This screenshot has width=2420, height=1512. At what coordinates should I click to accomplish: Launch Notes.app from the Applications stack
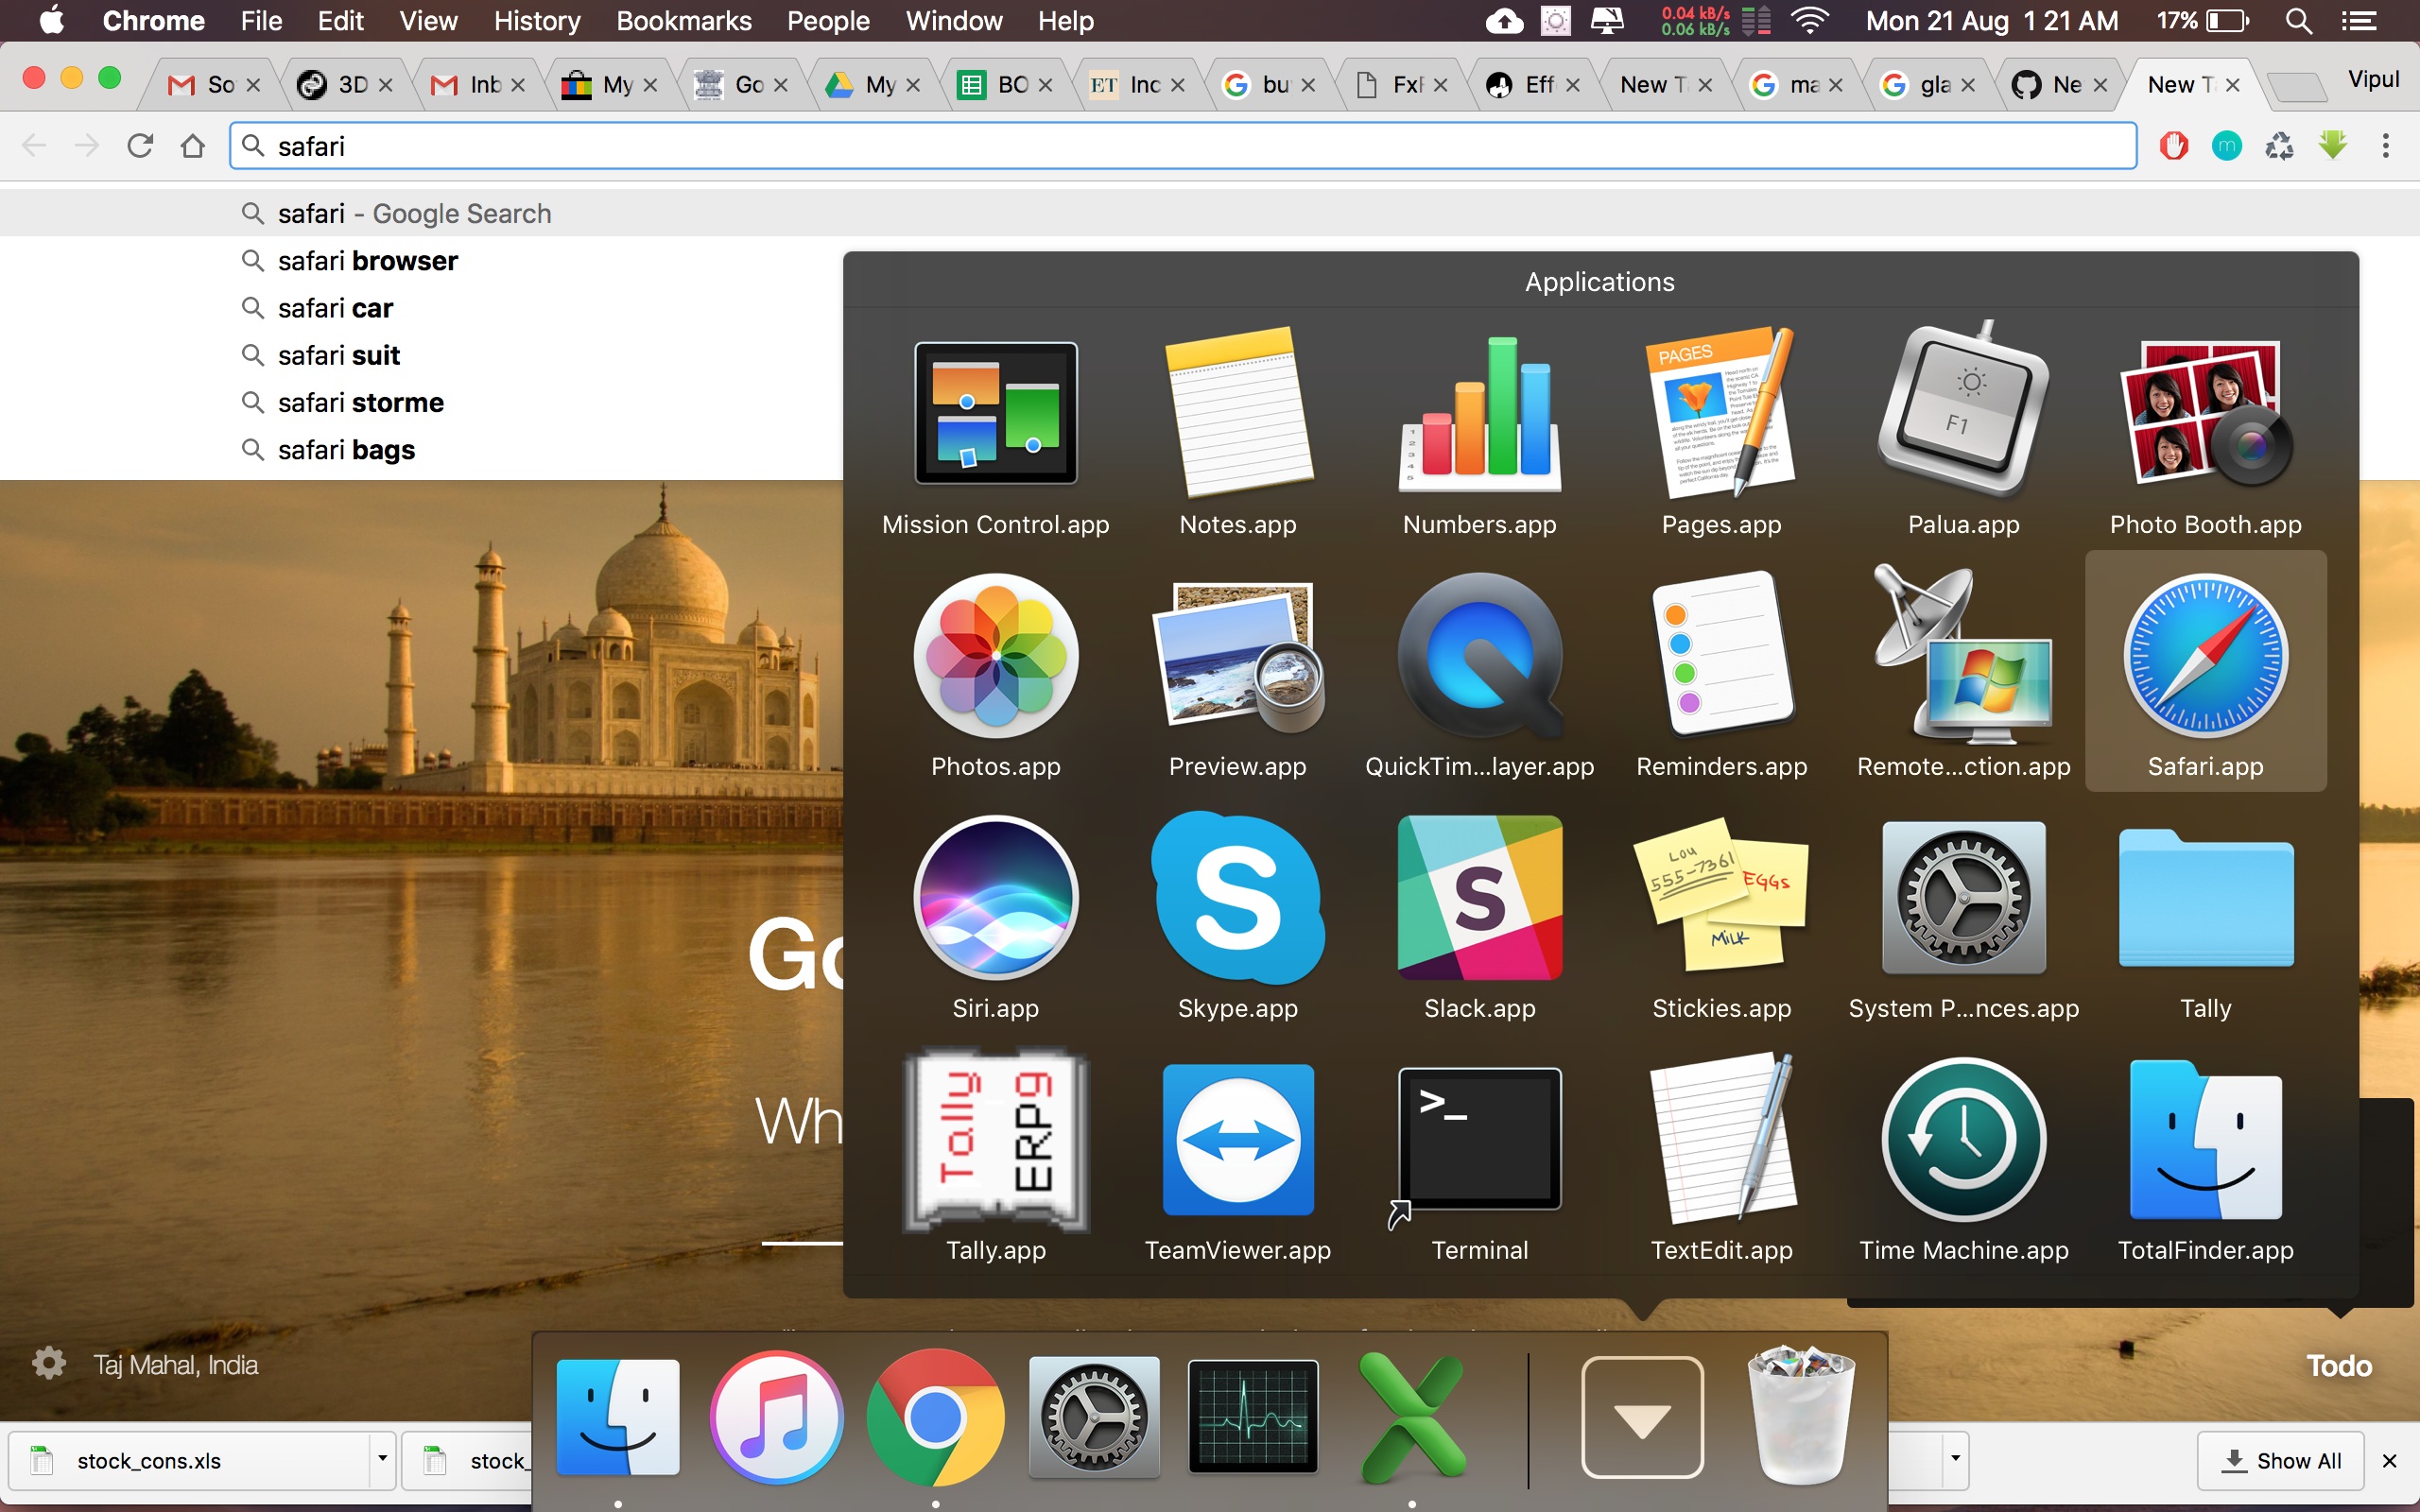pos(1238,414)
